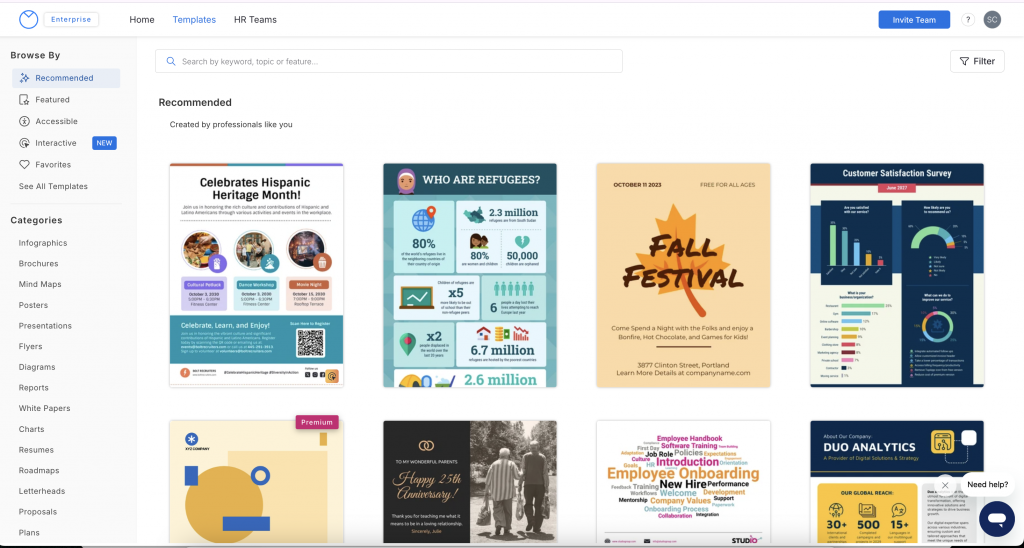Click See All Templates link

tap(53, 186)
